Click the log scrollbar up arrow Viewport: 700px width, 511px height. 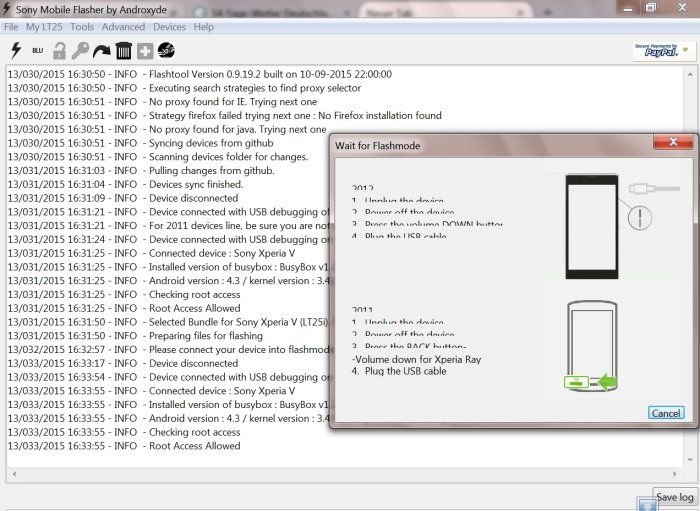(690, 74)
